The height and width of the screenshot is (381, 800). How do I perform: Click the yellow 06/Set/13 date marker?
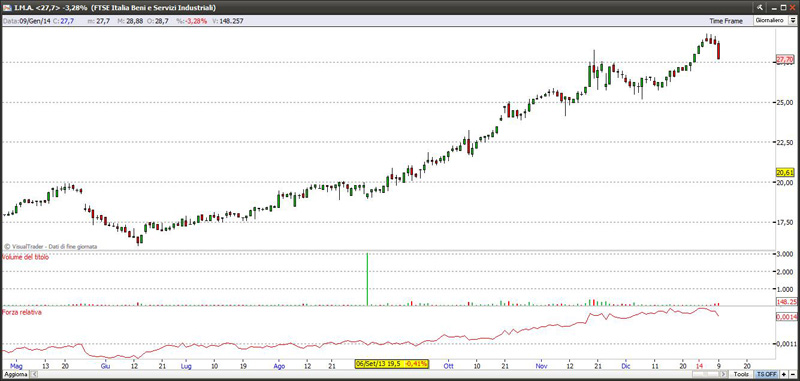click(x=392, y=364)
